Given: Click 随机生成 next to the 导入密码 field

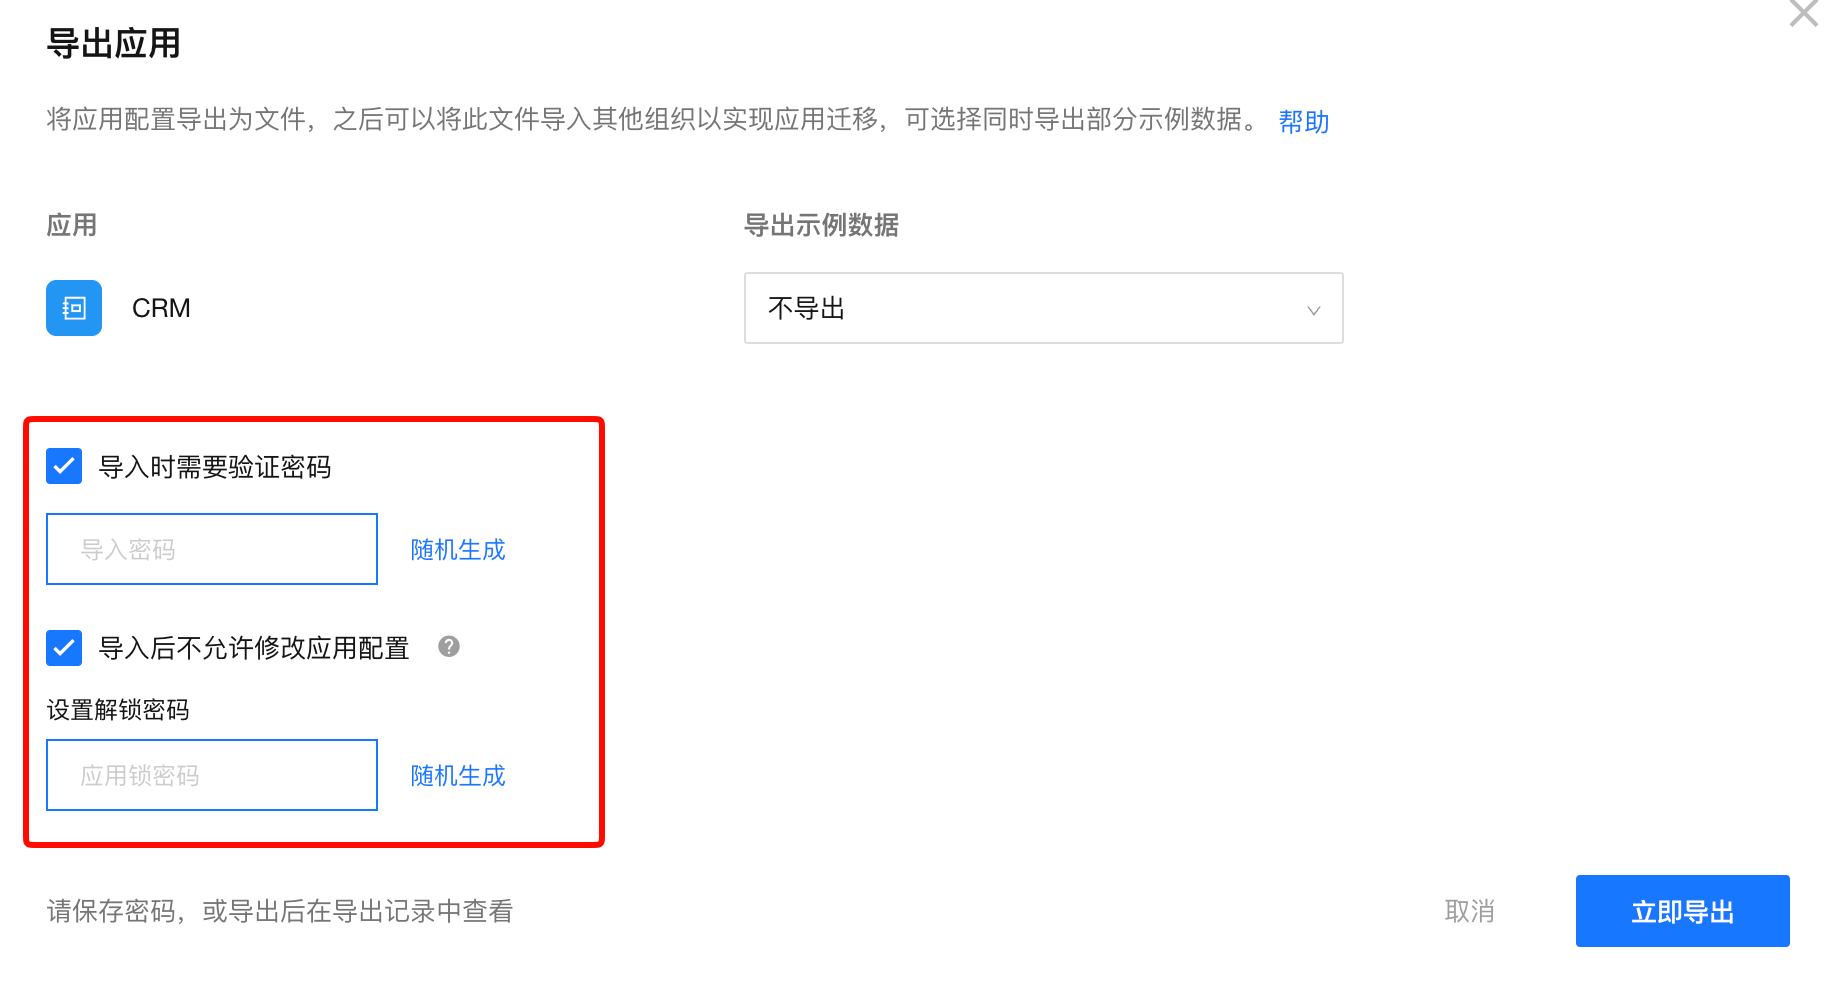Looking at the screenshot, I should (x=458, y=550).
